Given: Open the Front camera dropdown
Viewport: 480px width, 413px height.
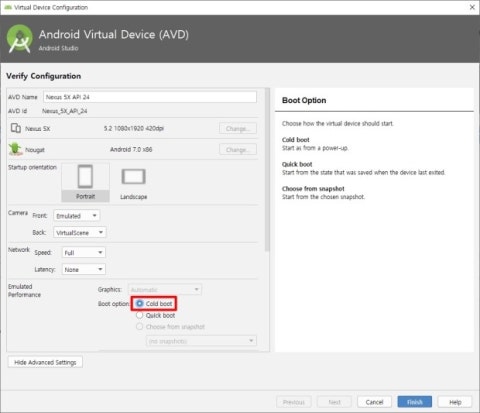Looking at the screenshot, I should [x=76, y=216].
